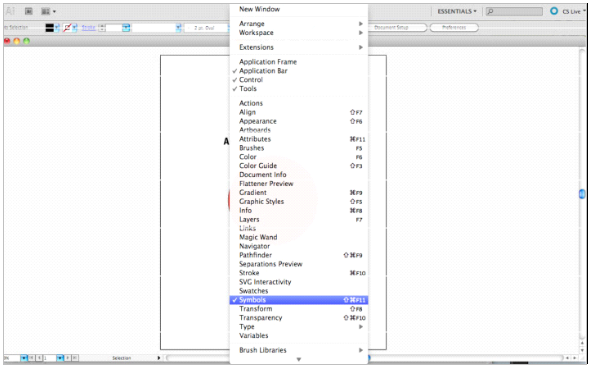Open the Magic Wand panel

[299, 237]
